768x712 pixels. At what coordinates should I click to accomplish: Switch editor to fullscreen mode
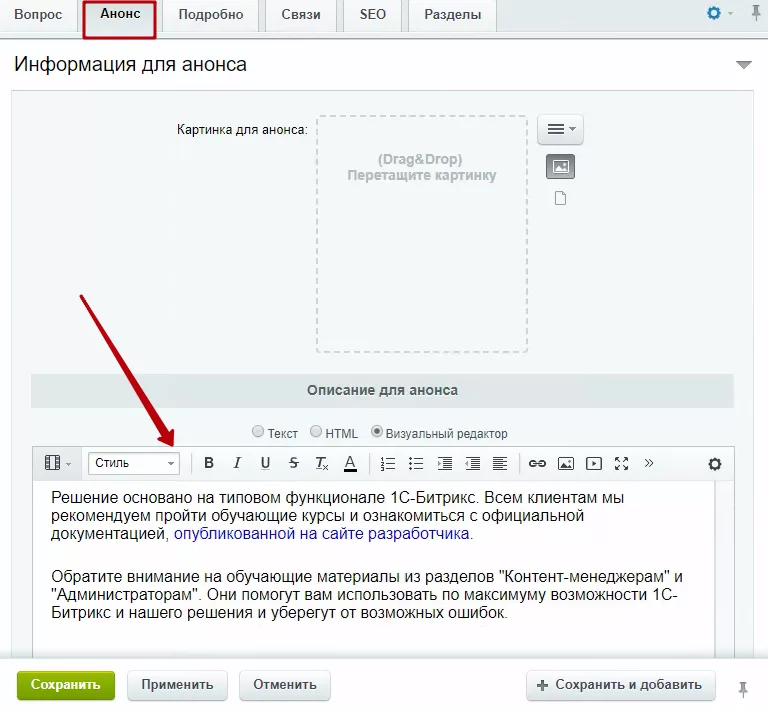[622, 463]
